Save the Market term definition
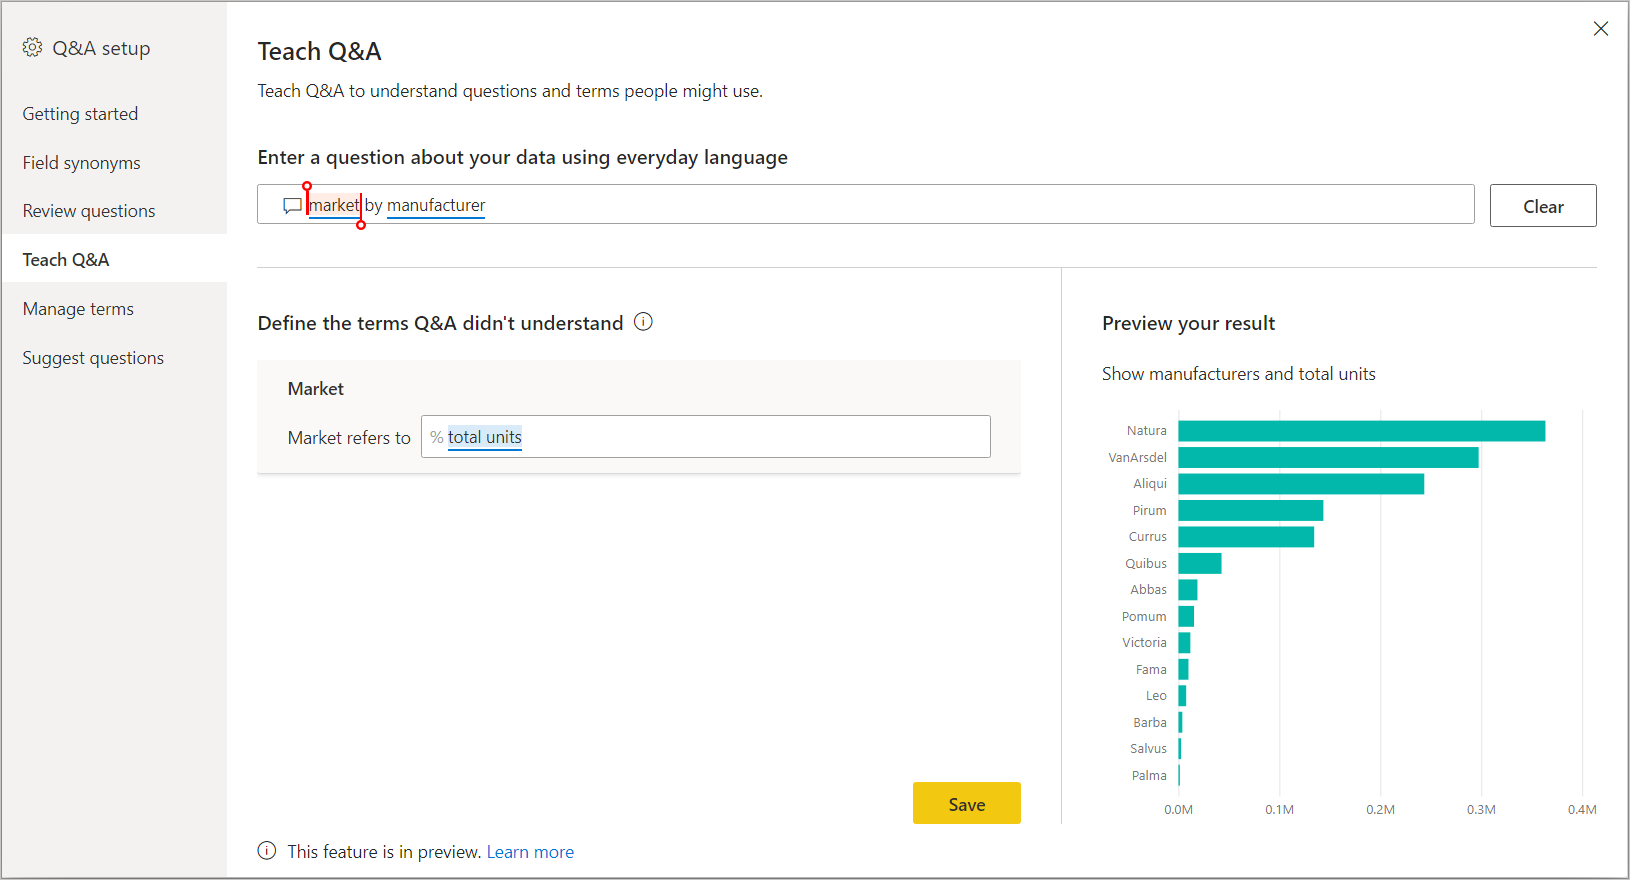Screen dimensions: 1630x880 (966, 804)
